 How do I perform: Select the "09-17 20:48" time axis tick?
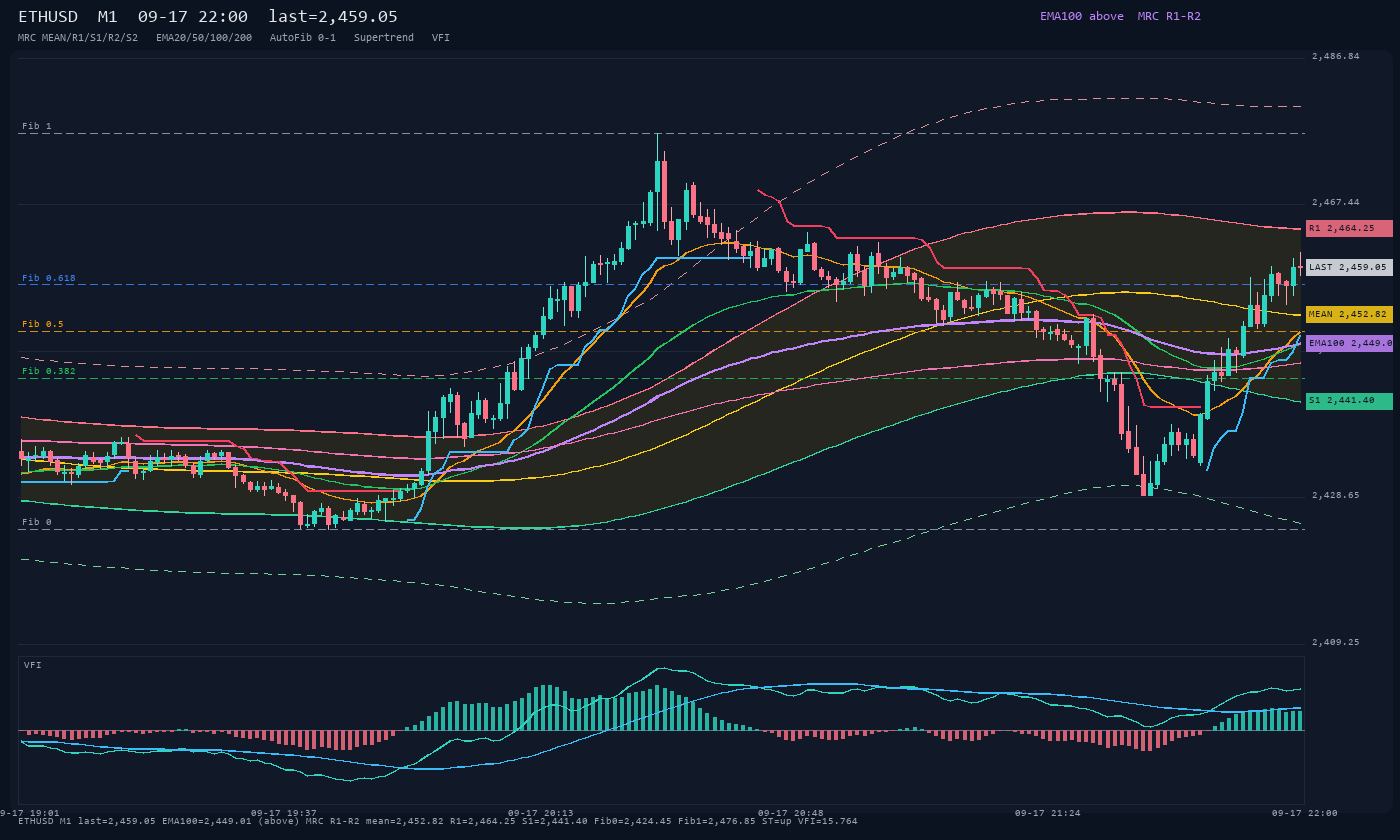[x=791, y=813]
